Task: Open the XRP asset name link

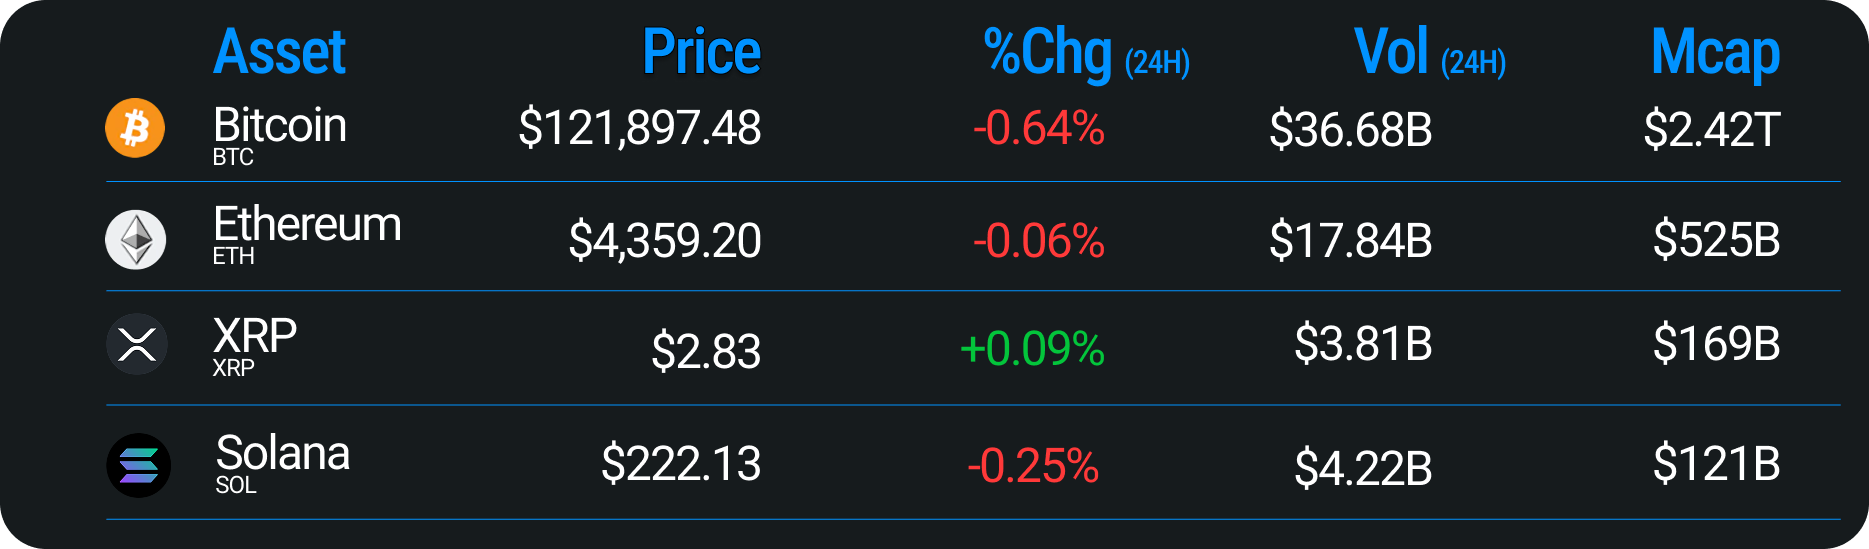Action: pos(255,336)
